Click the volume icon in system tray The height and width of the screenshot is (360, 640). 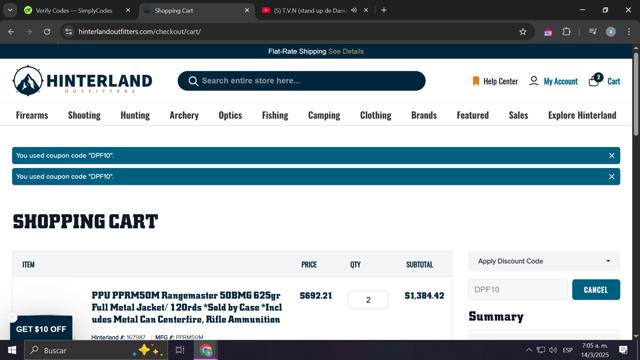coord(553,350)
